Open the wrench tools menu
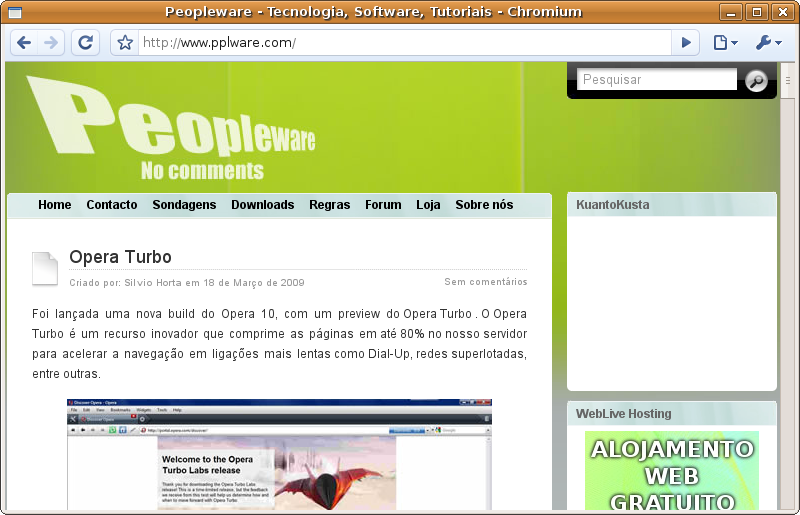The image size is (800, 515). 768,42
